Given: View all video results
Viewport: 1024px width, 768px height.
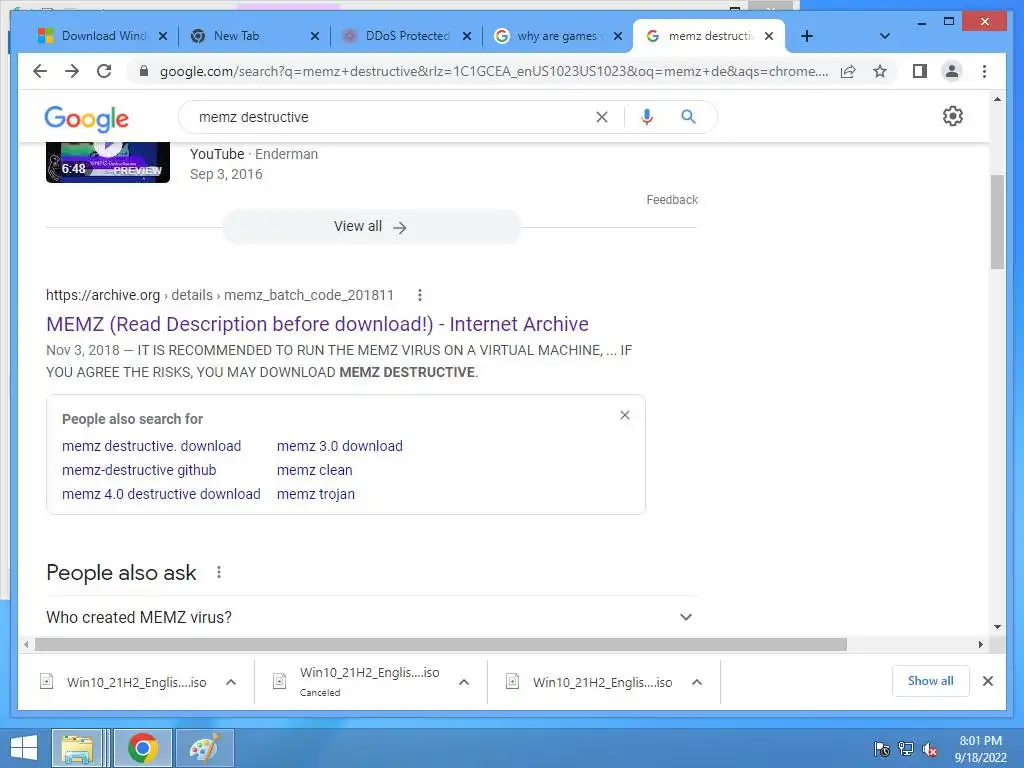Looking at the screenshot, I should [371, 227].
